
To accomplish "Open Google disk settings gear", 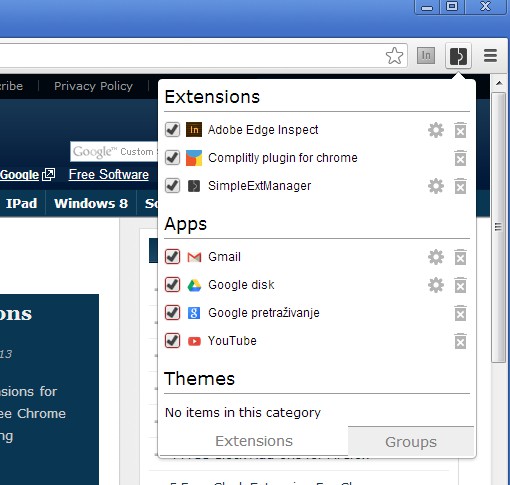I will click(436, 285).
